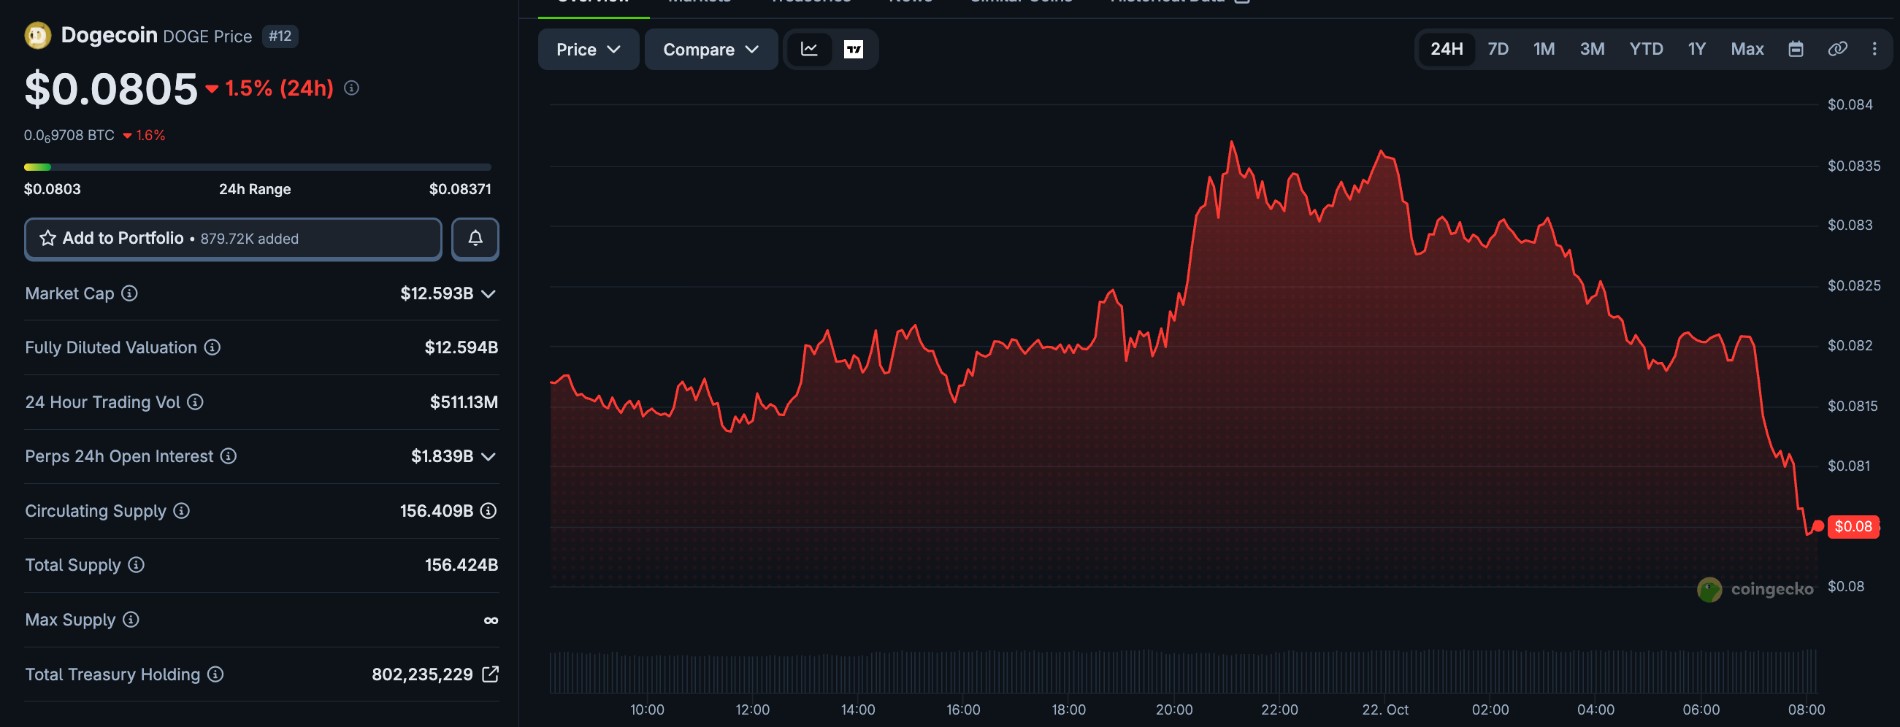The image size is (1900, 727).
Task: Show Total Supply info icon
Action: 136,565
